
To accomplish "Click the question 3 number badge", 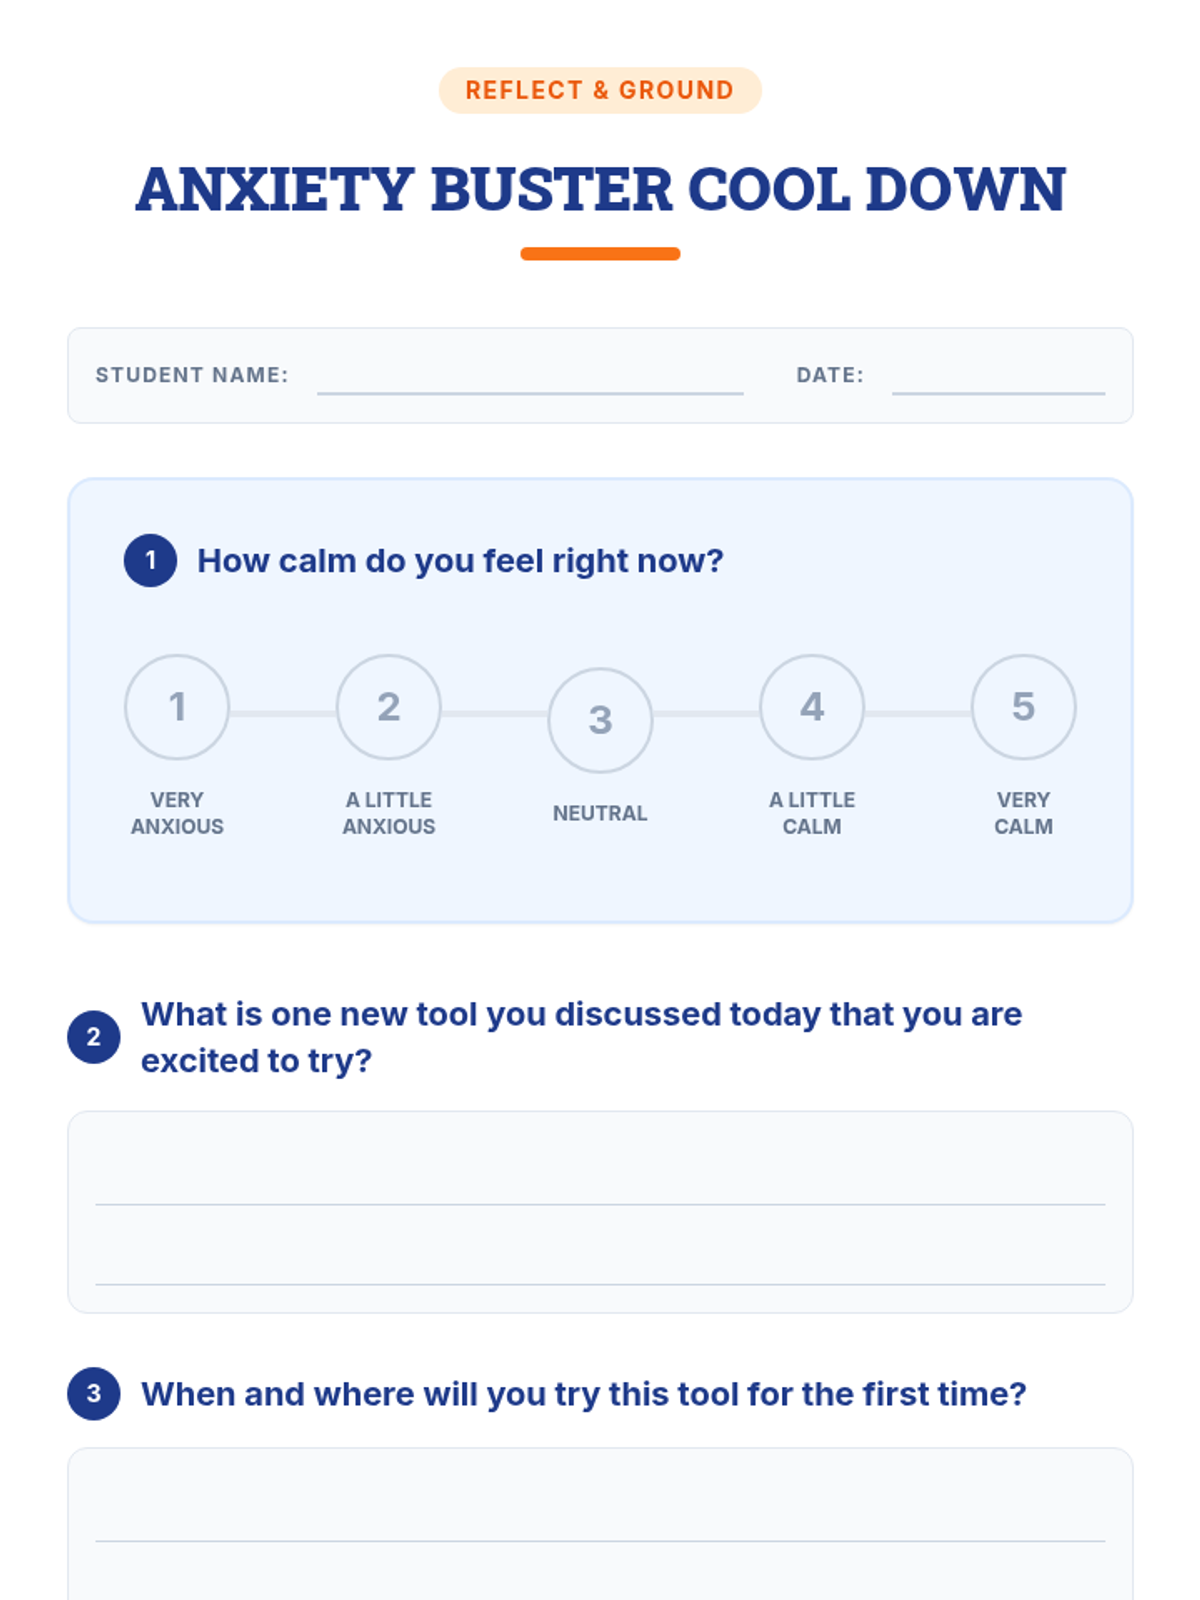I will pos(94,1393).
